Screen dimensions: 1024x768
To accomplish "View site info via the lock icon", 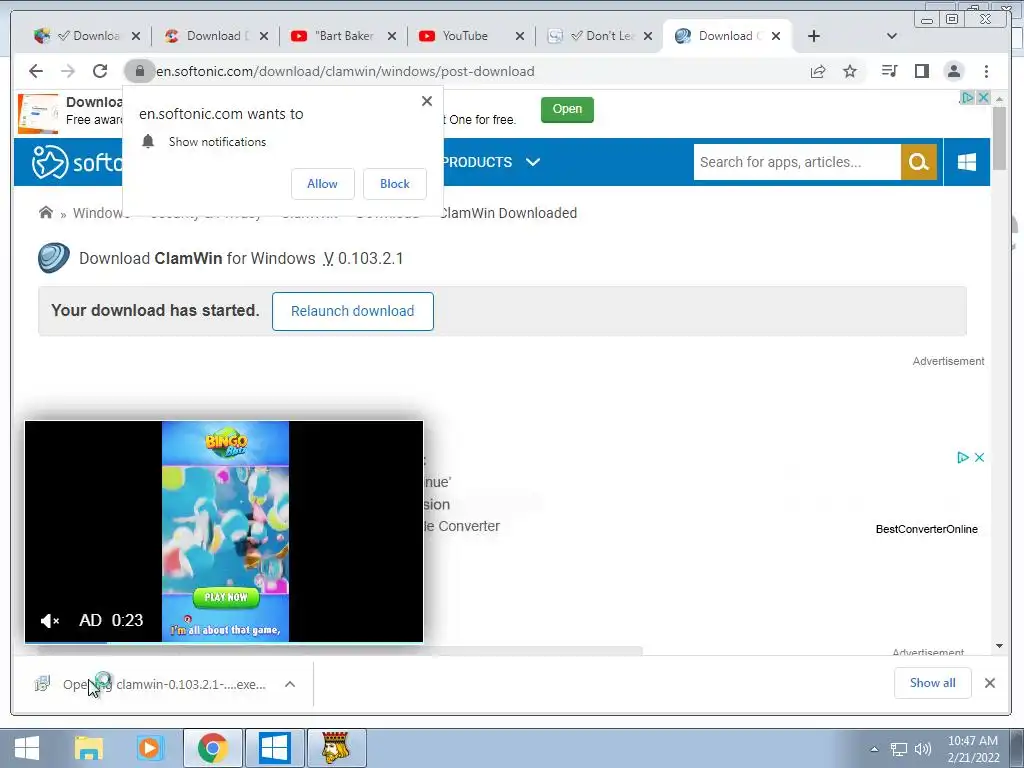I will (x=139, y=71).
